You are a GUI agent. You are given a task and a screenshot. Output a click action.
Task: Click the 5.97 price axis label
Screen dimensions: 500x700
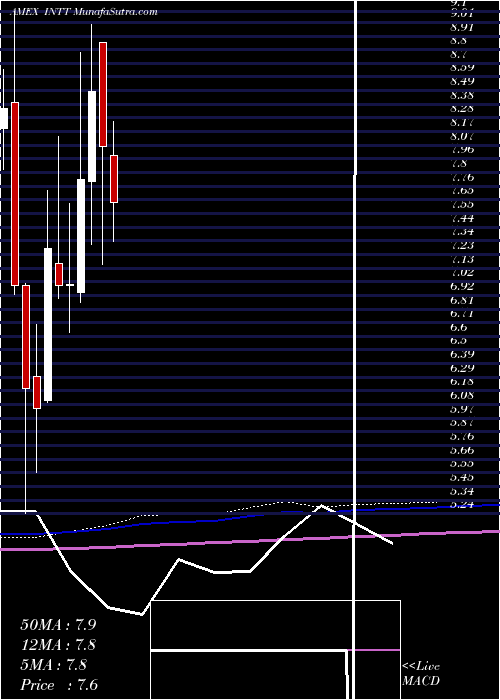[x=462, y=409]
